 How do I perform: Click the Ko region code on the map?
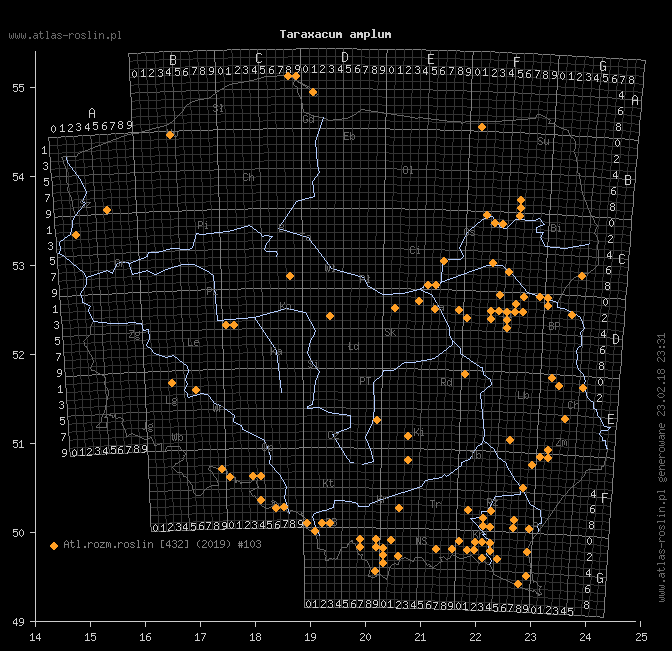point(285,306)
